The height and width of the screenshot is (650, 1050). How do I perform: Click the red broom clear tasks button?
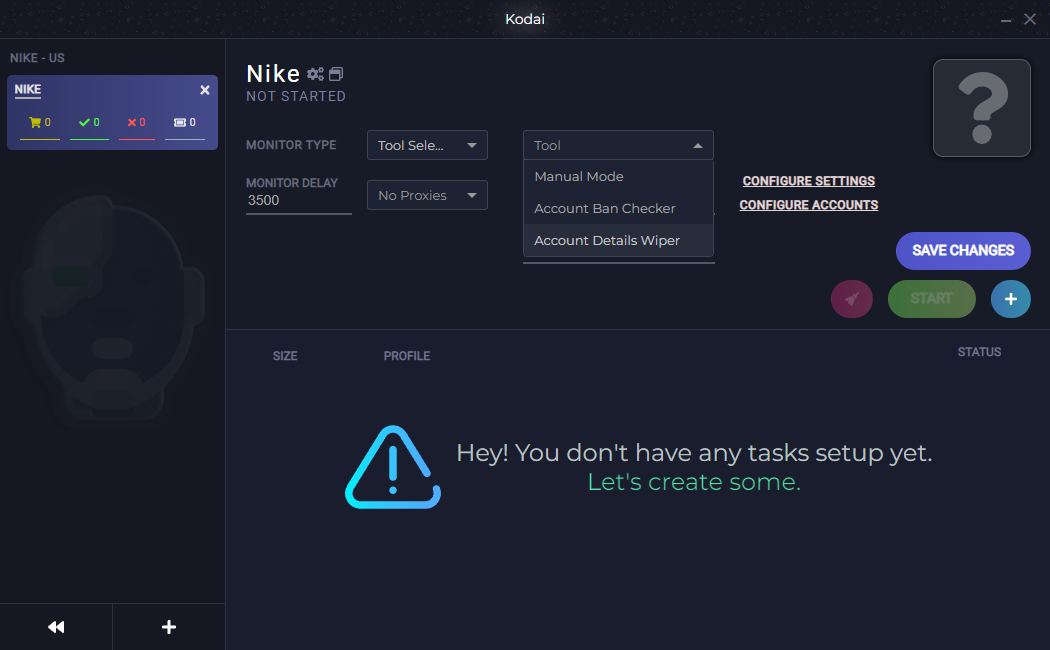pos(852,299)
